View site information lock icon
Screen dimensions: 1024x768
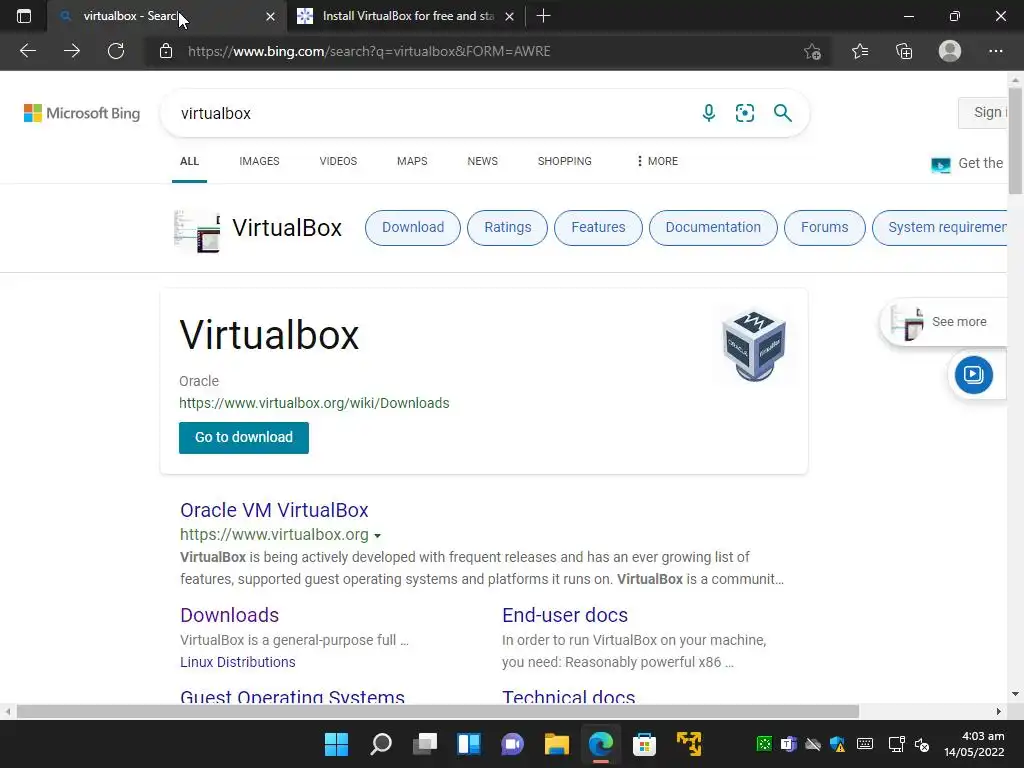pyautogui.click(x=166, y=51)
